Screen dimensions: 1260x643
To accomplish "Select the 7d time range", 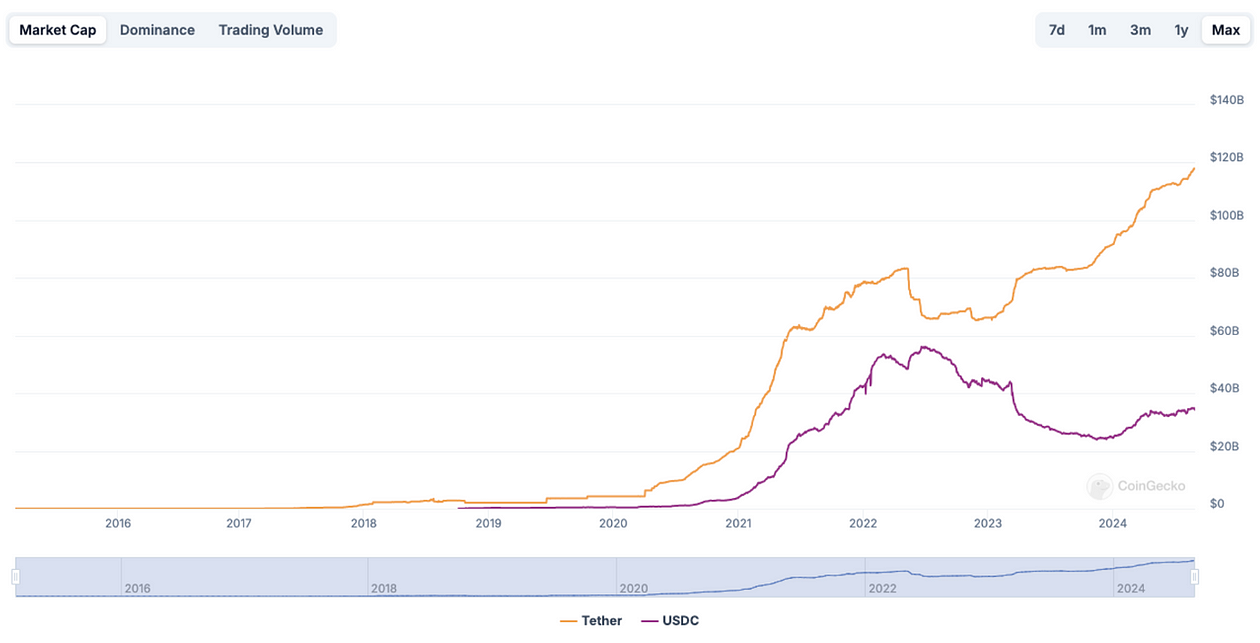I will click(x=1056, y=30).
